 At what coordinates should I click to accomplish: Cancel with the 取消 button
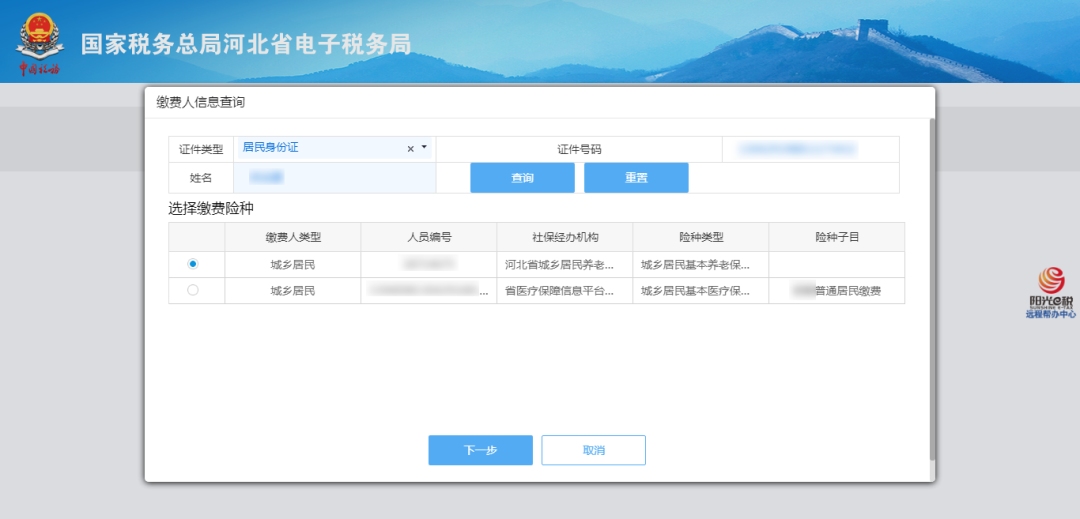pos(593,450)
